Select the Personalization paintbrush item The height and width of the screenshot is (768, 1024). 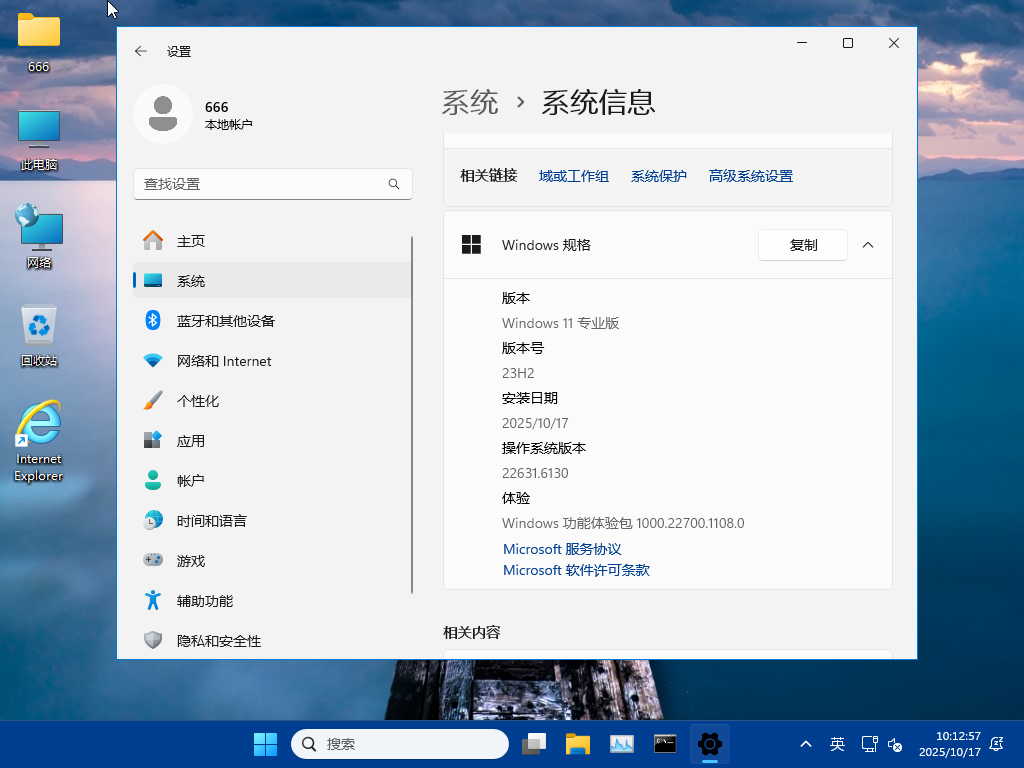(197, 401)
